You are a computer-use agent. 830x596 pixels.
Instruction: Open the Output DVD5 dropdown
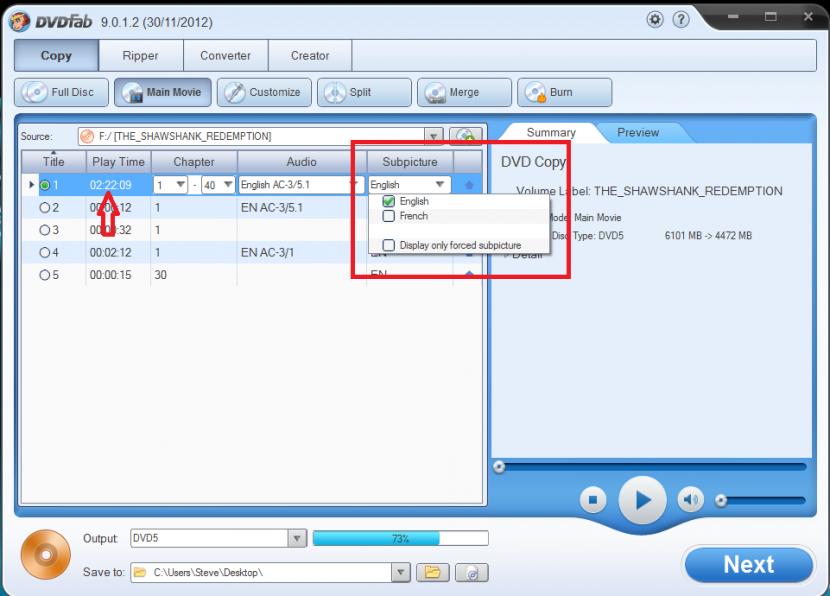coord(297,538)
